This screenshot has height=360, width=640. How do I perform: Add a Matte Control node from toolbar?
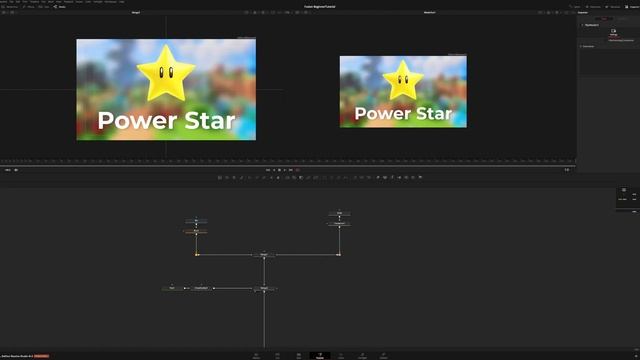point(301,178)
